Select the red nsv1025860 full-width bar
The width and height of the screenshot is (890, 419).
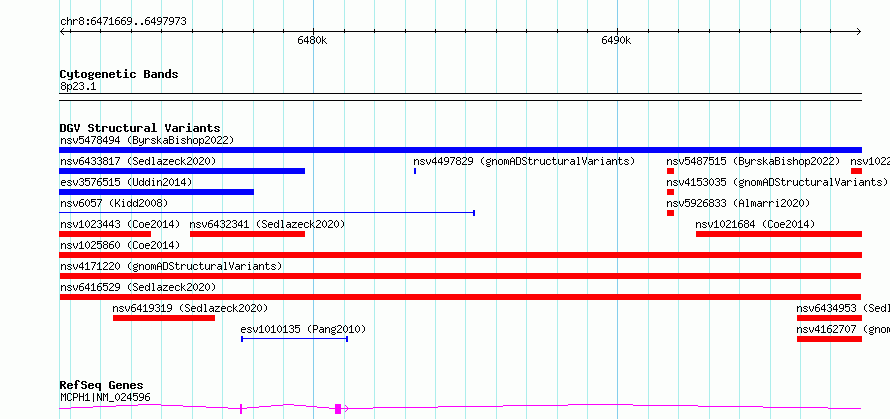[x=460, y=255]
